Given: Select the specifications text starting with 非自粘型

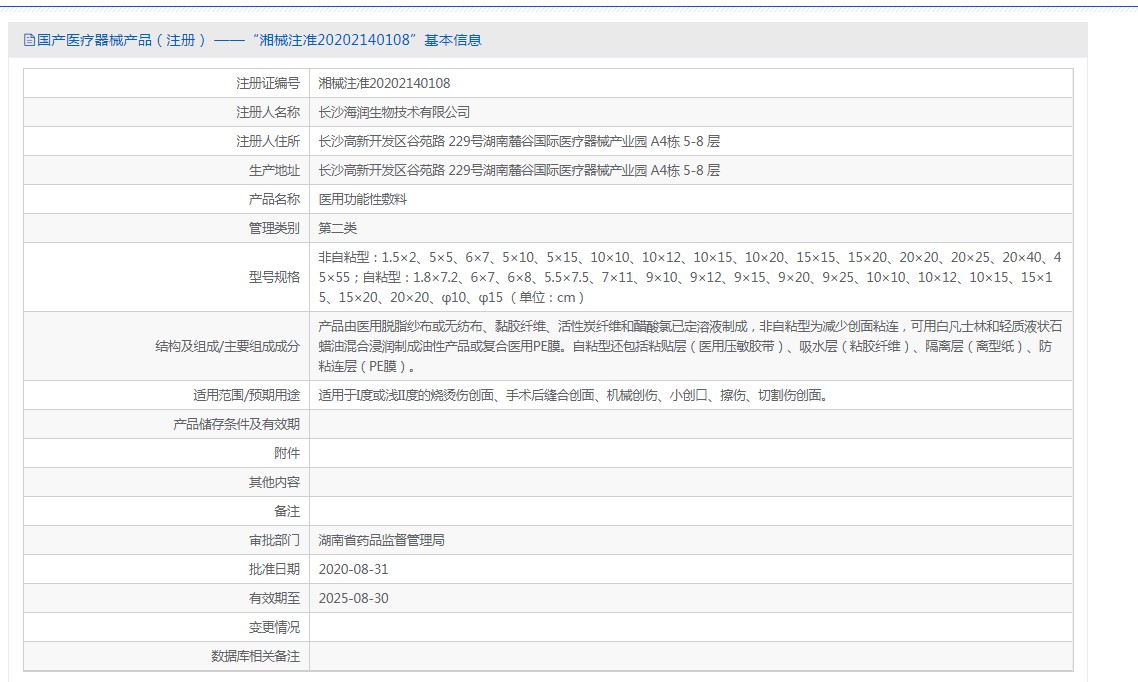Looking at the screenshot, I should 690,277.
